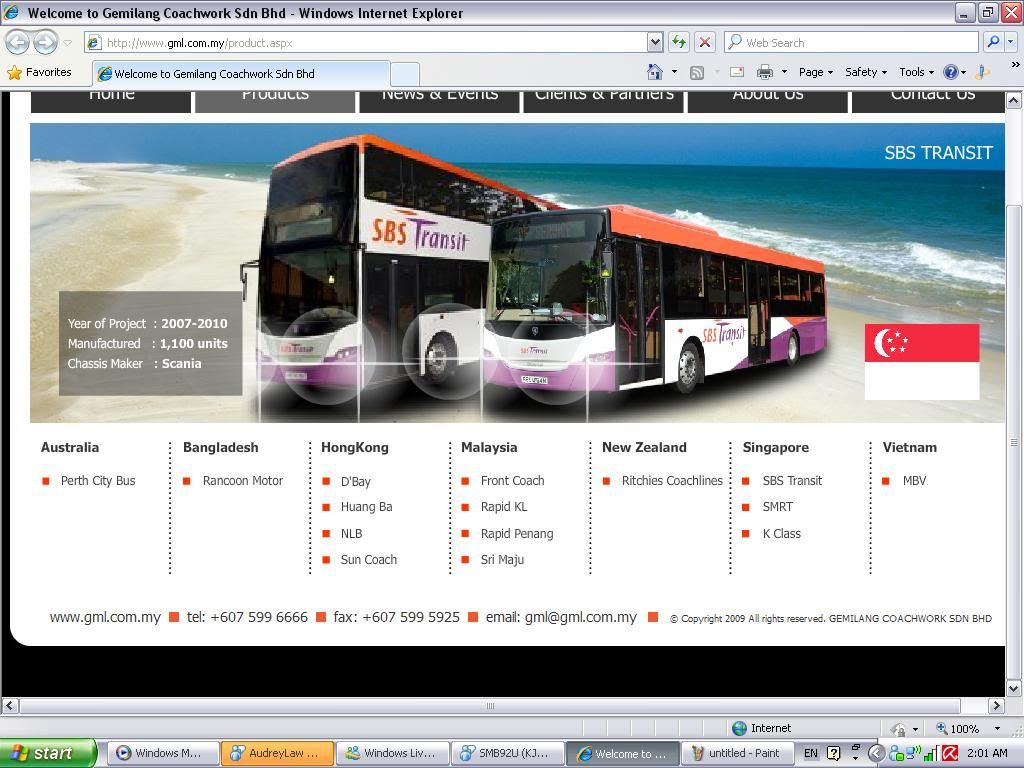The width and height of the screenshot is (1024, 768).
Task: Open the Windows start menu
Action: point(48,753)
